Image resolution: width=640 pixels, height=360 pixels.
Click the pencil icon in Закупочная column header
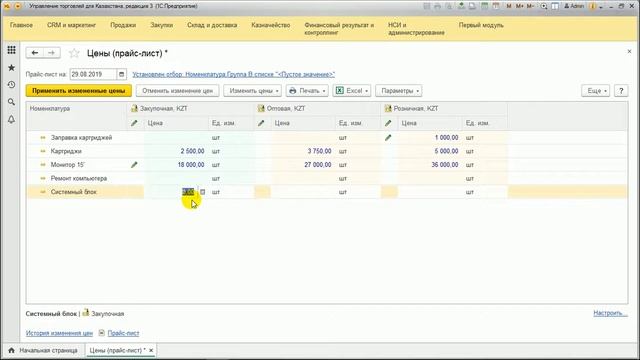point(134,123)
